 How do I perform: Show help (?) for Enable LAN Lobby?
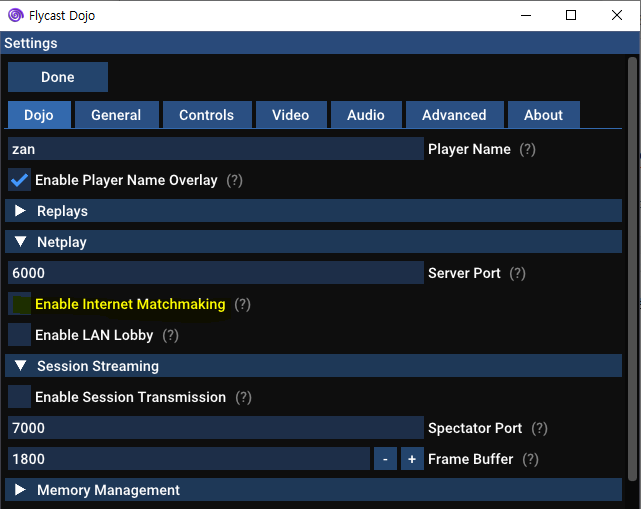point(170,335)
